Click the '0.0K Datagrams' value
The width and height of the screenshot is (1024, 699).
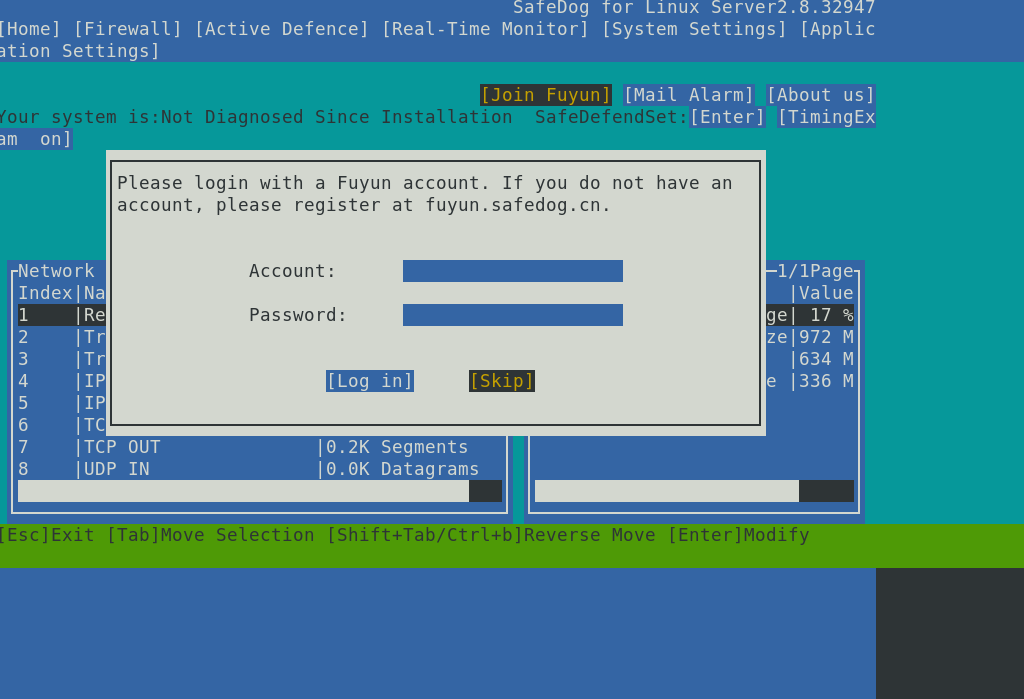pyautogui.click(x=402, y=469)
